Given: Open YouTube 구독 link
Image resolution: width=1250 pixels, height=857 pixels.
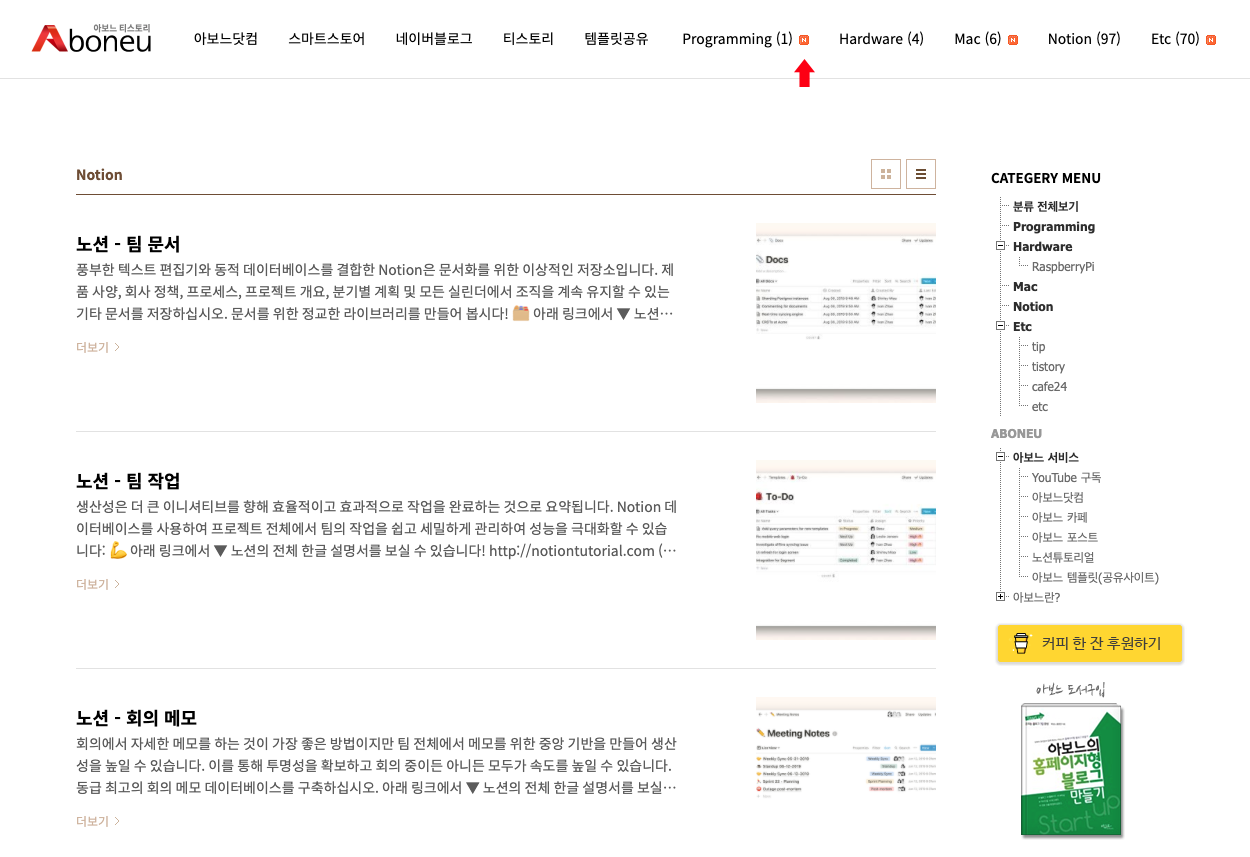Looking at the screenshot, I should (1066, 477).
